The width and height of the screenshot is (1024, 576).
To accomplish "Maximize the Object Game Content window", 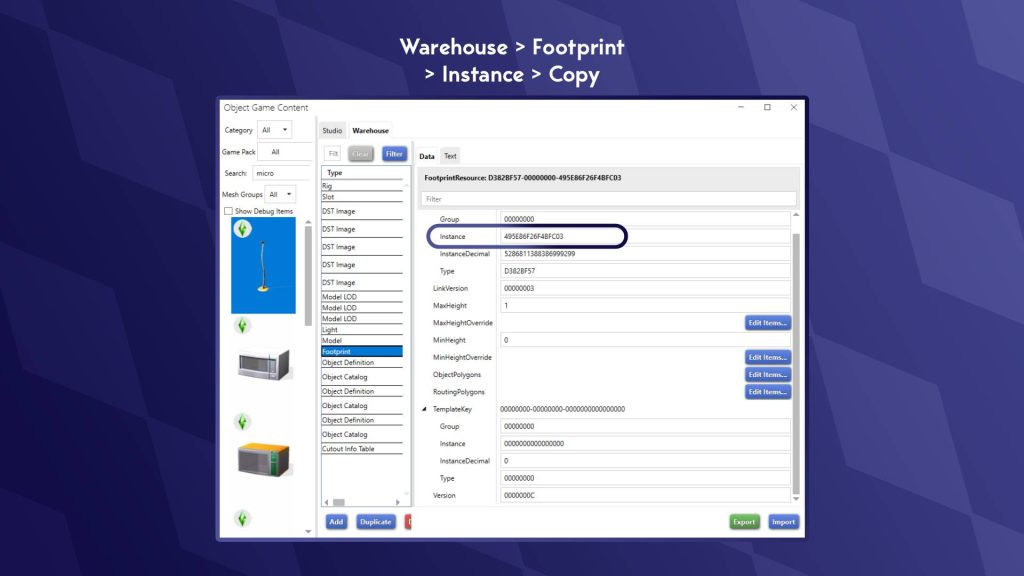I will tap(767, 108).
